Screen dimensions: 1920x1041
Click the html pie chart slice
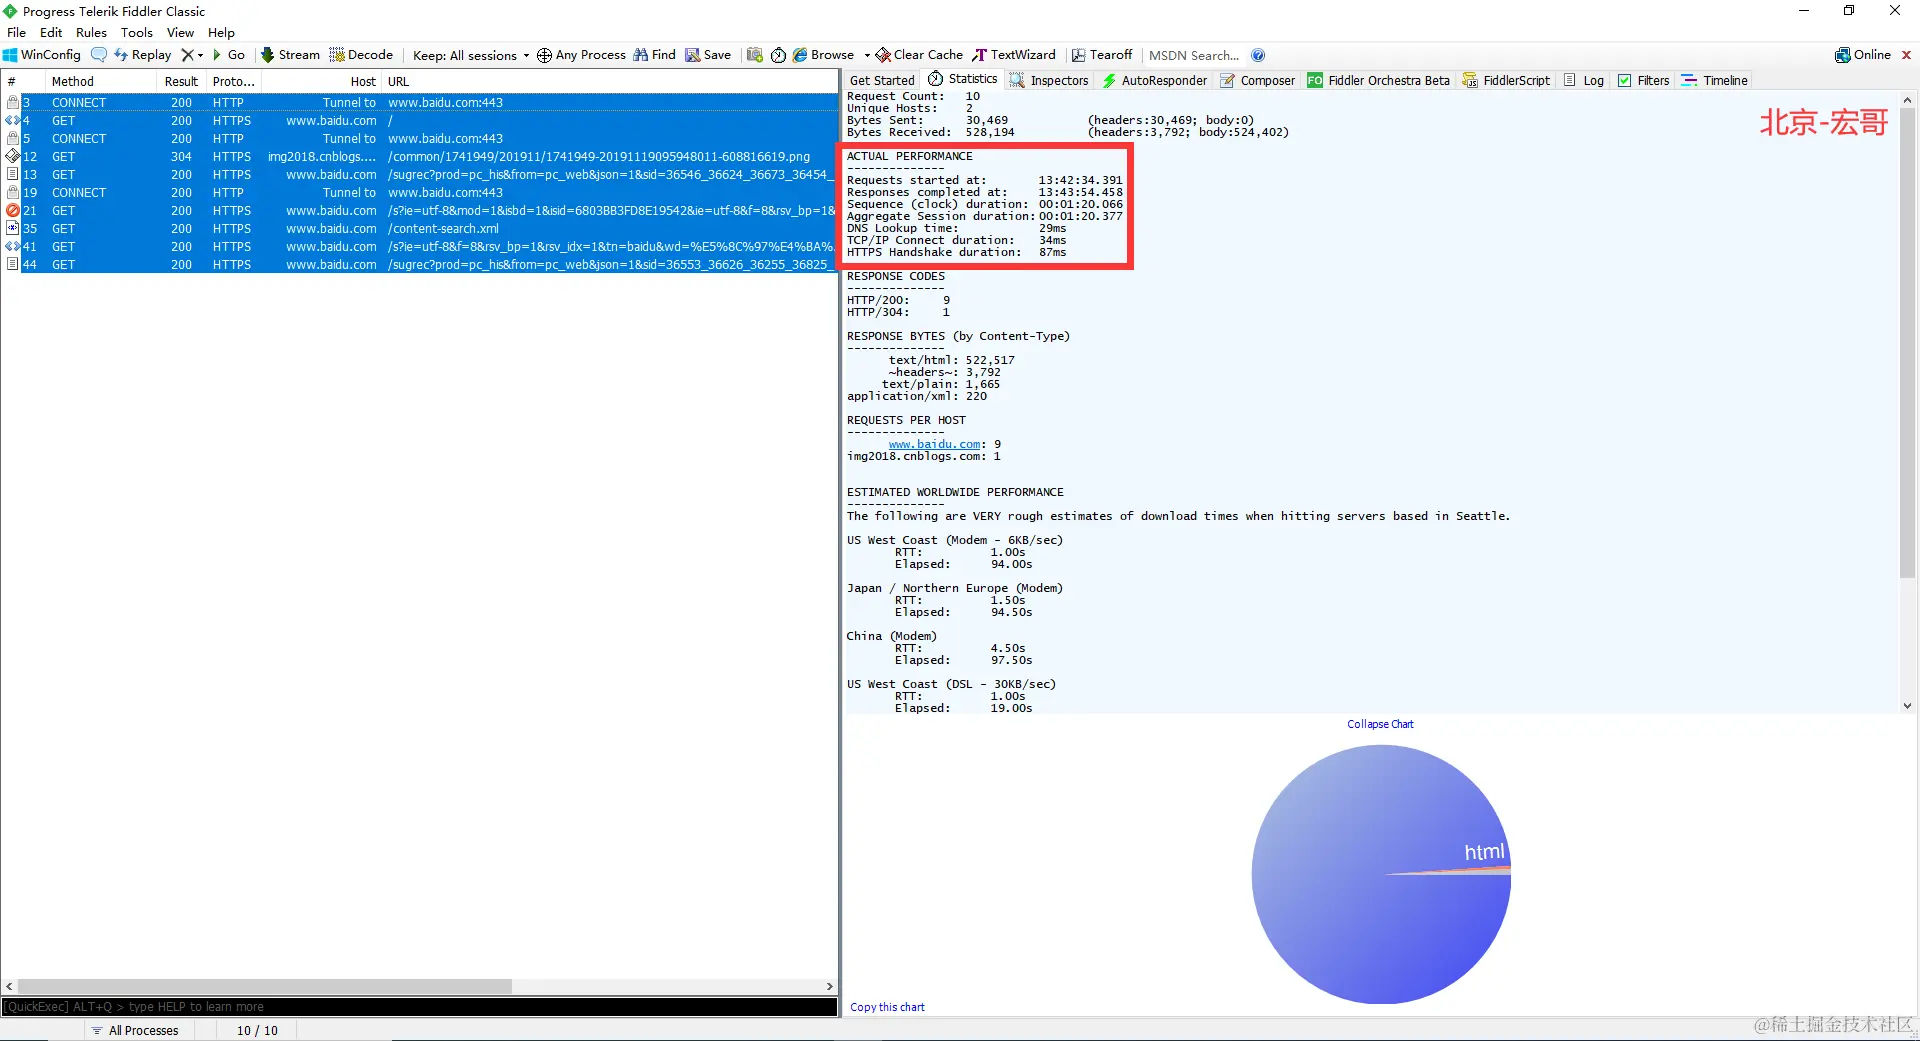tap(1381, 874)
